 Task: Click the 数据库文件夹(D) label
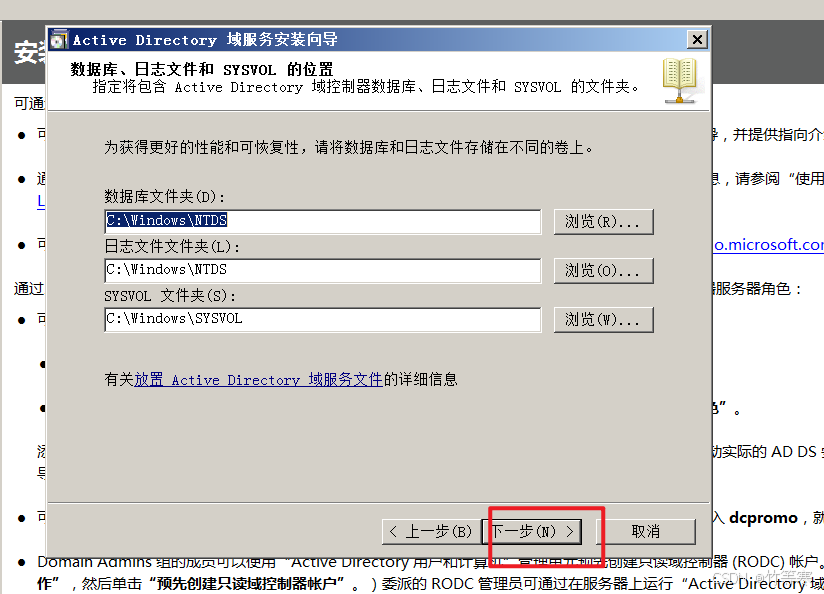tap(165, 197)
